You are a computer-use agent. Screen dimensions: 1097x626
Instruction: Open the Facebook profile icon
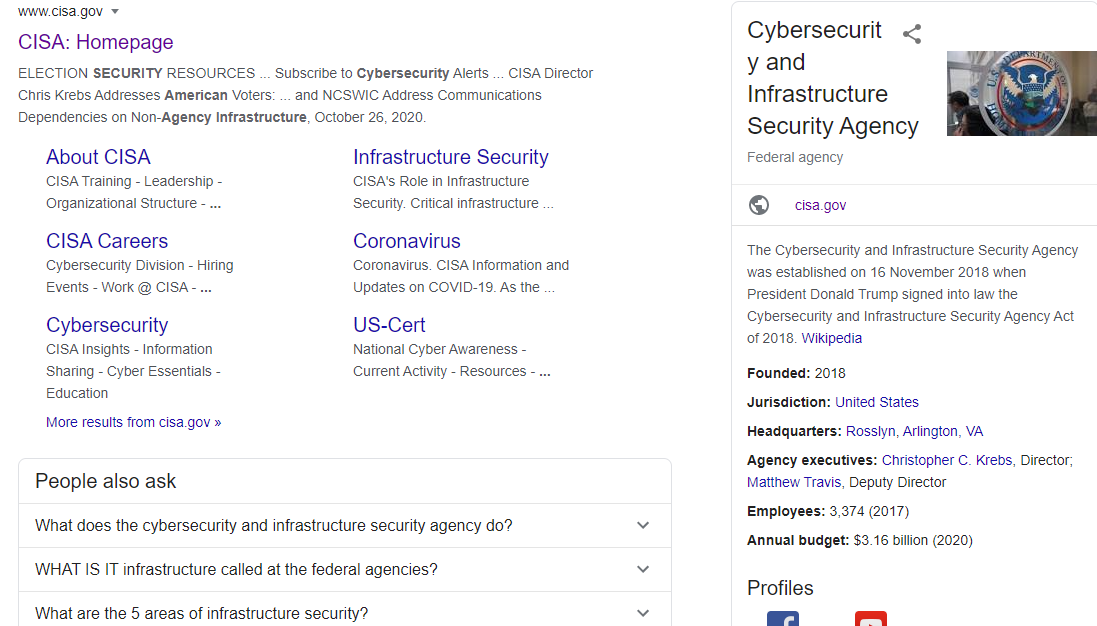pyautogui.click(x=782, y=618)
